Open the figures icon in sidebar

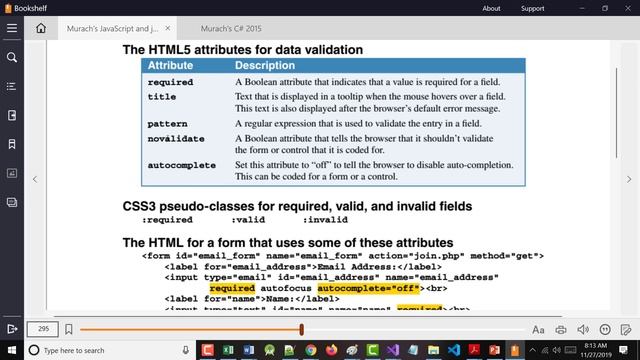tap(12, 173)
